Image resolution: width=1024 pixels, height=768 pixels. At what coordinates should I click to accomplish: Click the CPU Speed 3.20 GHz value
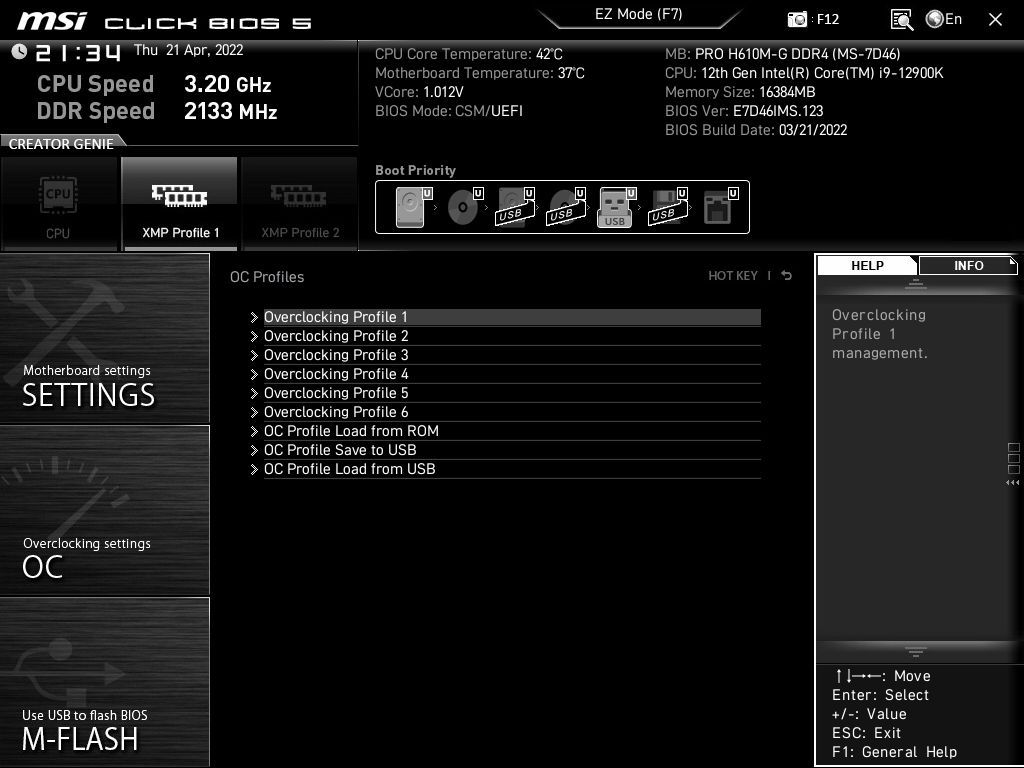[227, 84]
